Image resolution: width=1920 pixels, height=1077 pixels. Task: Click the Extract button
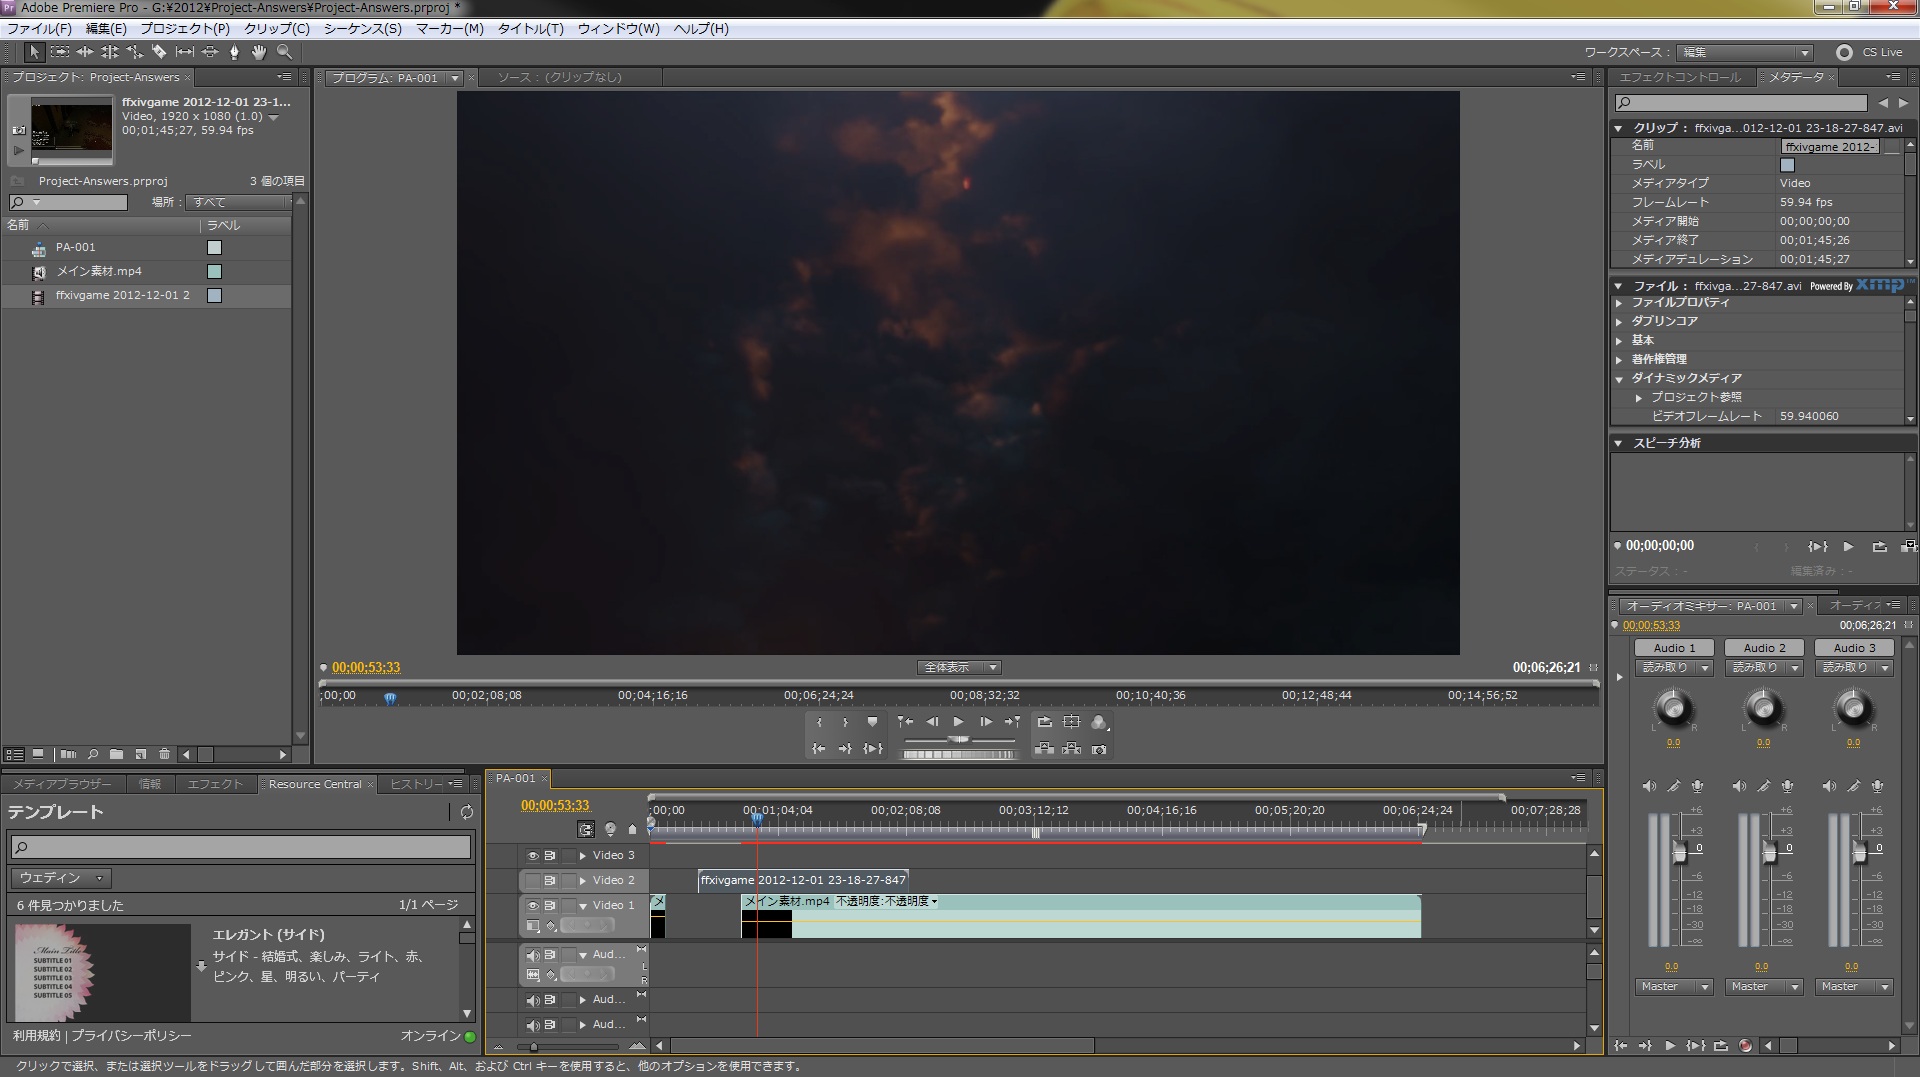(x=1072, y=748)
